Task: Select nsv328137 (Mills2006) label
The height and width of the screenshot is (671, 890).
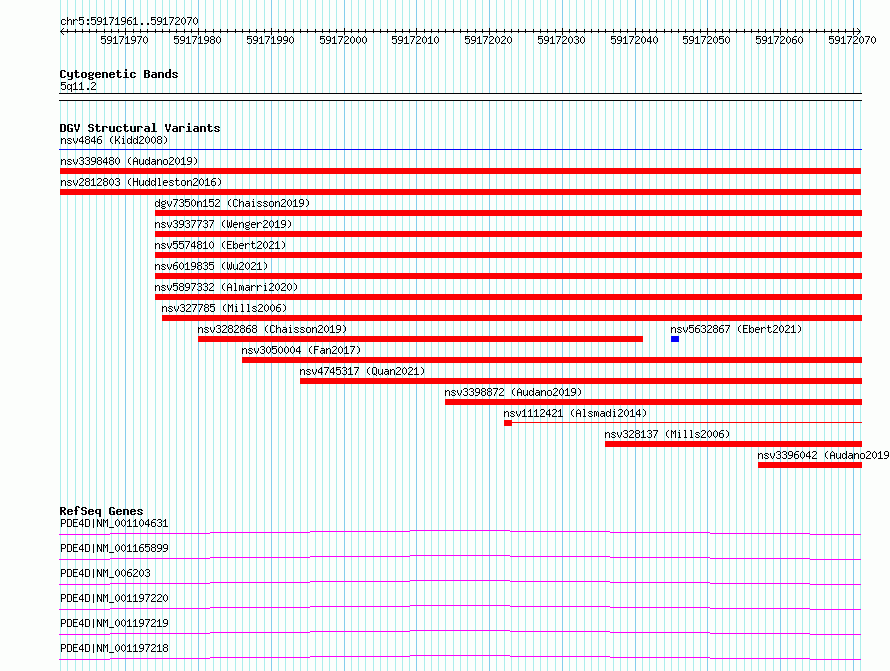Action: click(667, 434)
